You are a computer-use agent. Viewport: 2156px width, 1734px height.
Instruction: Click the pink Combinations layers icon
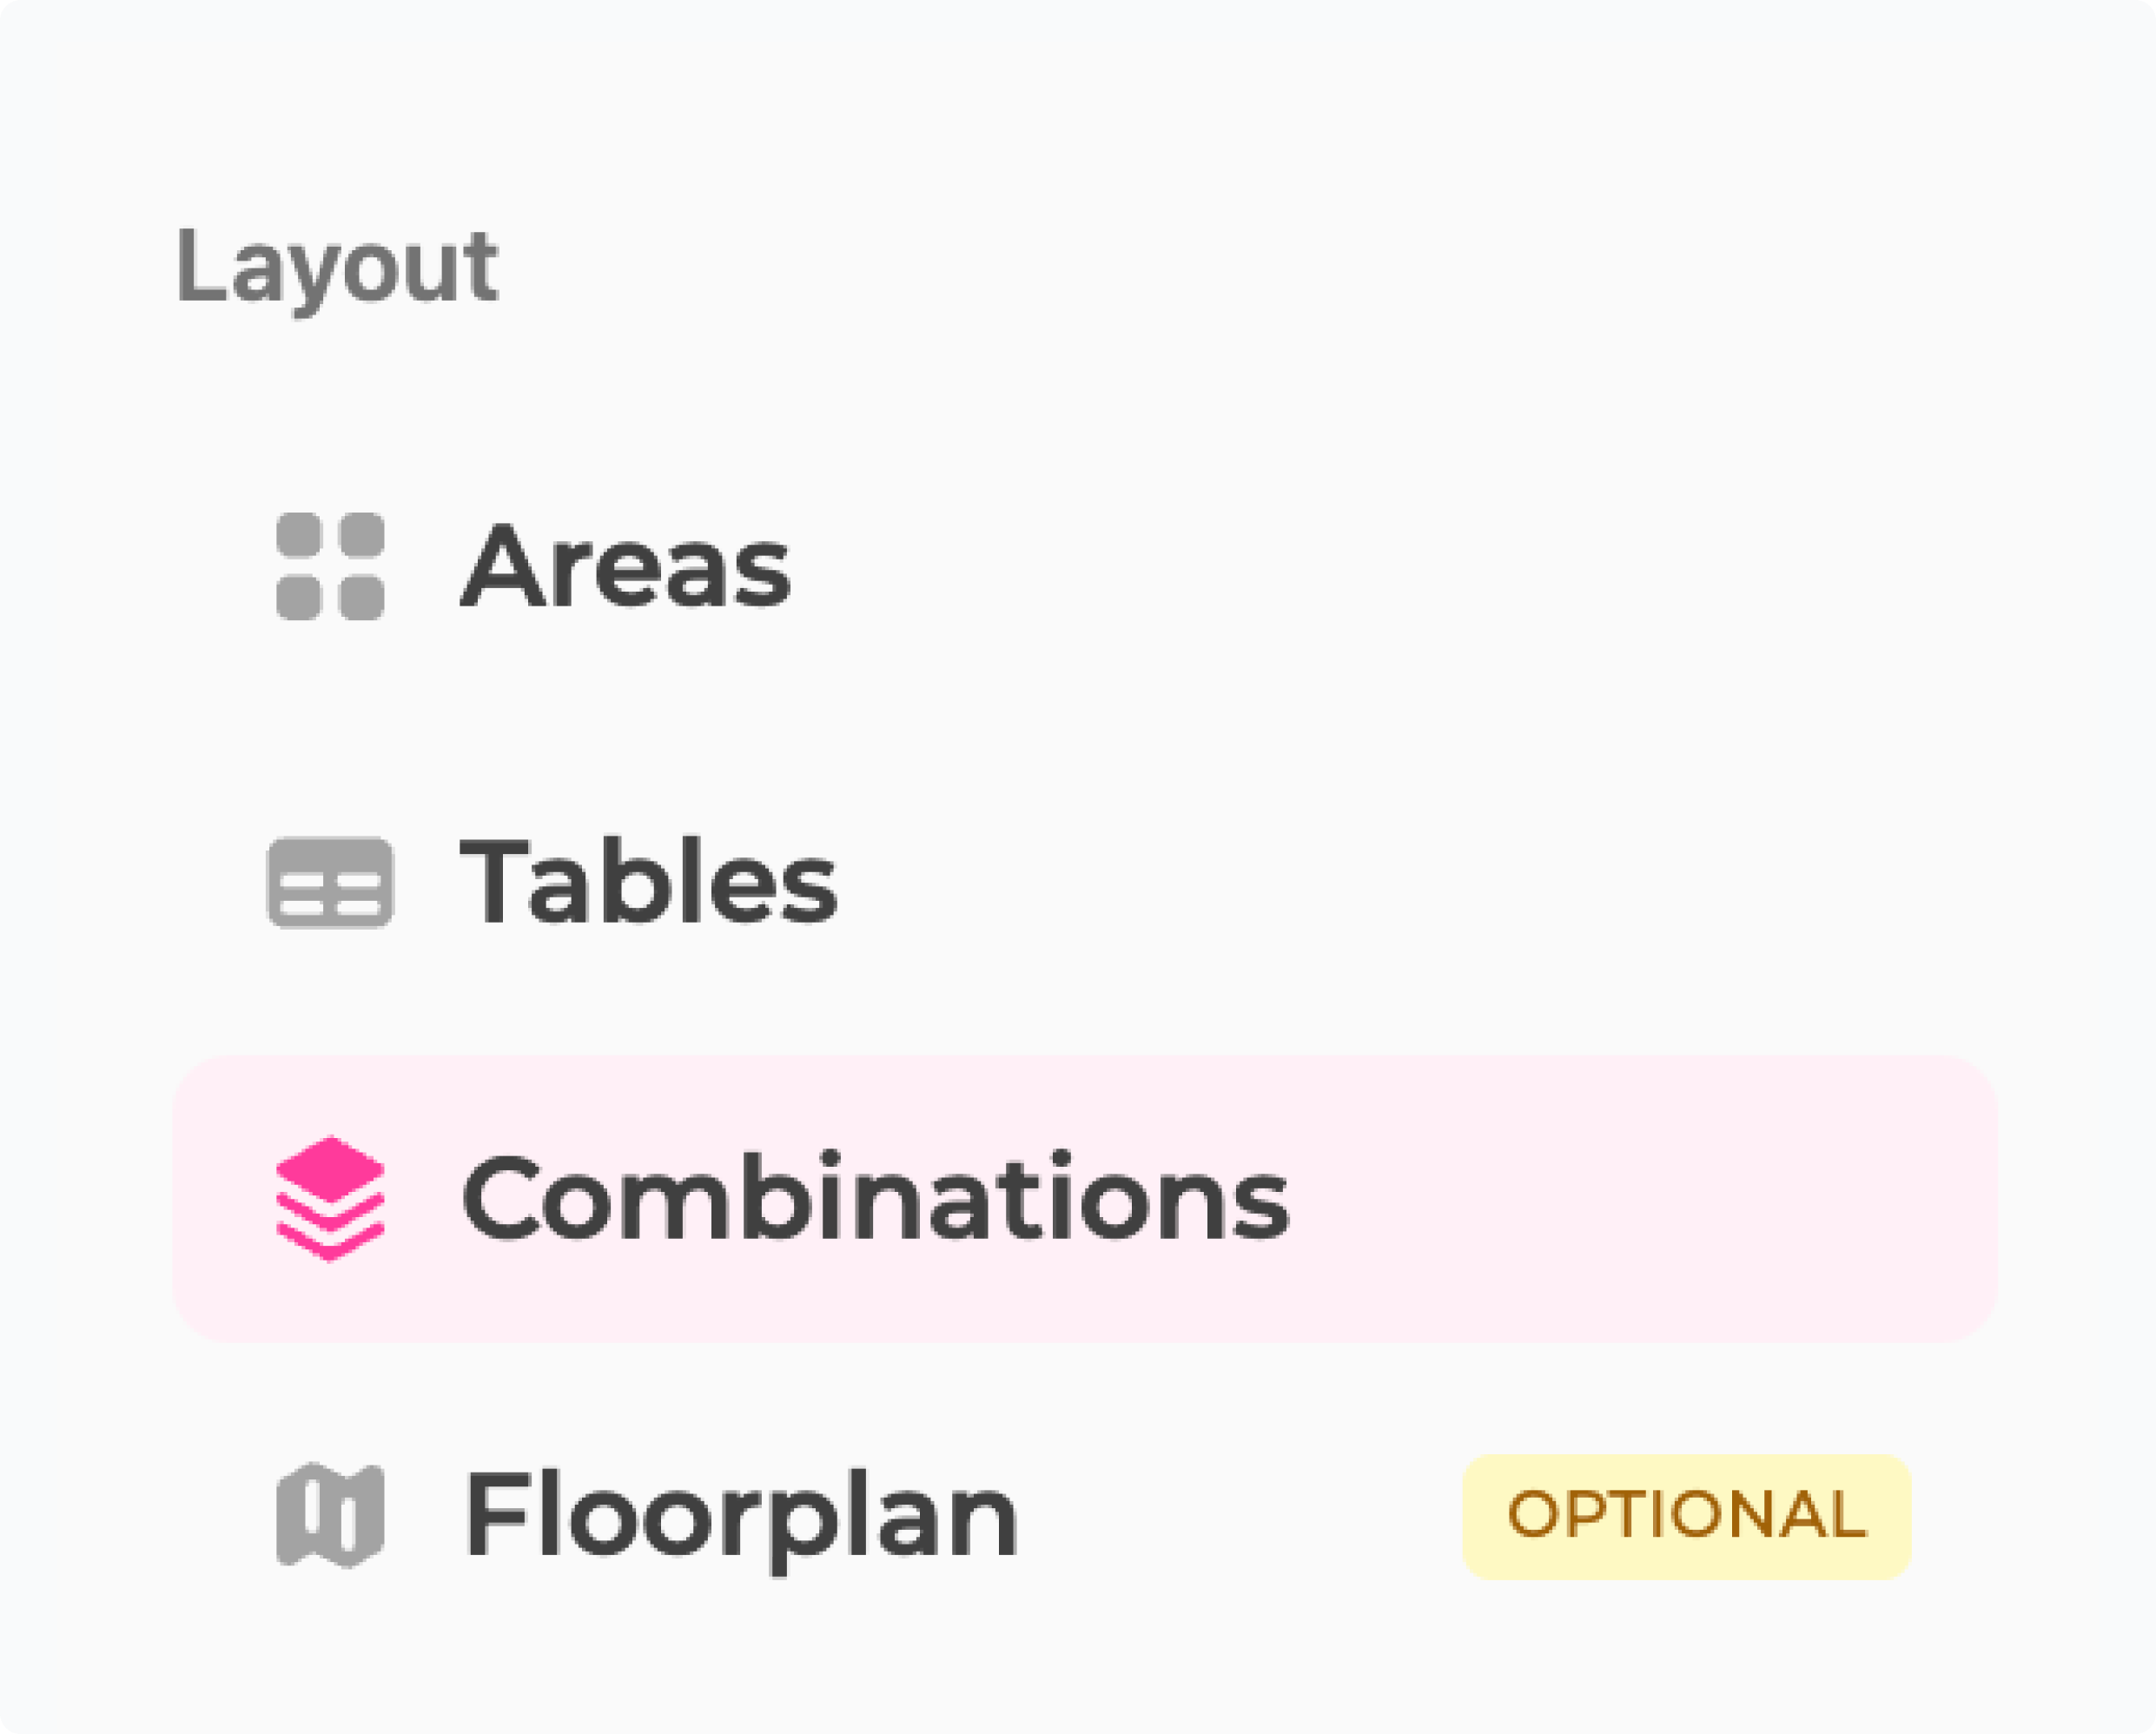pyautogui.click(x=330, y=1199)
